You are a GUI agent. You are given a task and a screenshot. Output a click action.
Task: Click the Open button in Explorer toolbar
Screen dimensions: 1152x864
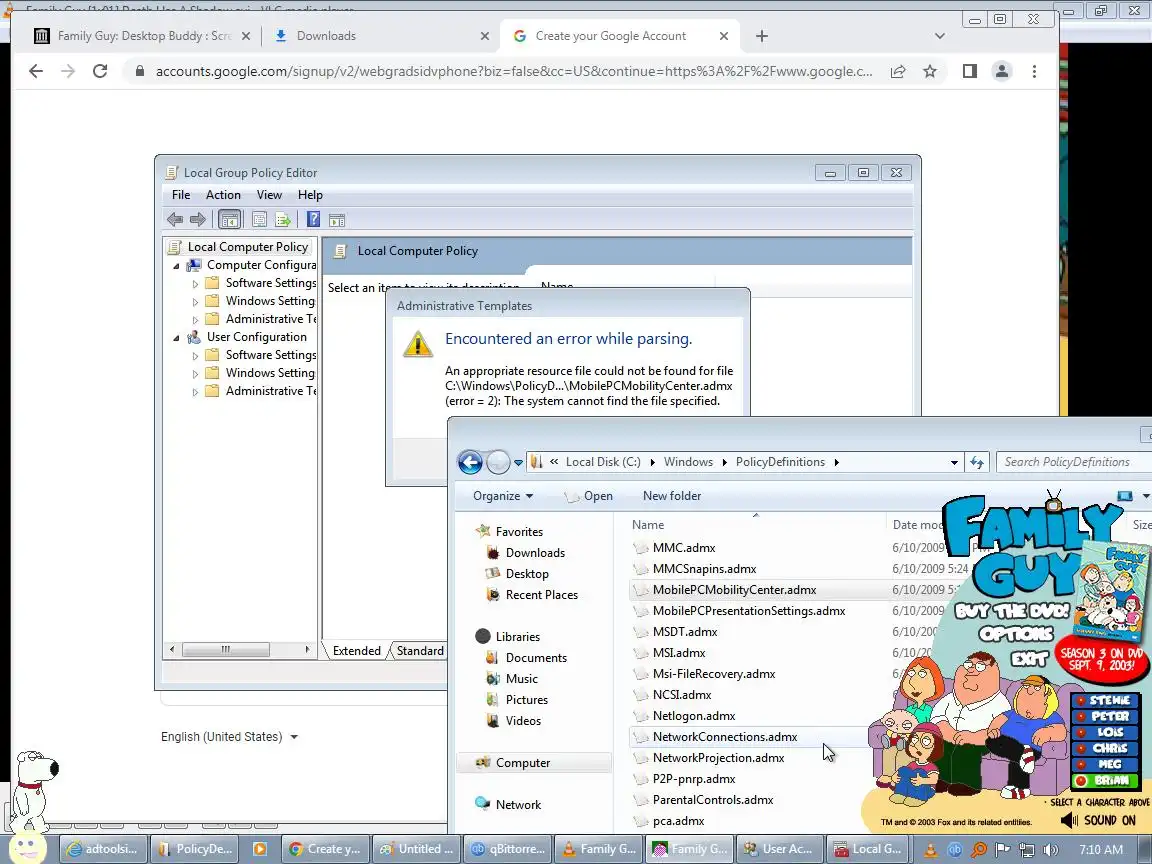tap(588, 496)
